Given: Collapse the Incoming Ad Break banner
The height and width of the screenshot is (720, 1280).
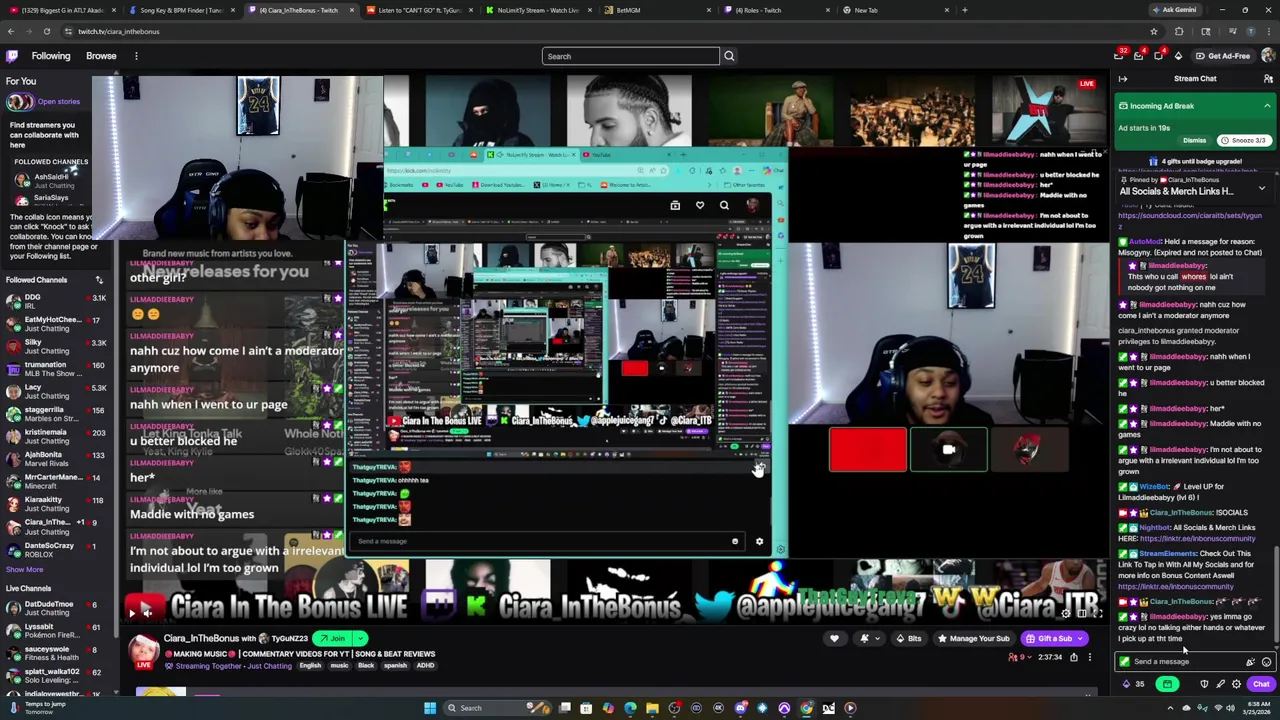Looking at the screenshot, I should 1267,106.
